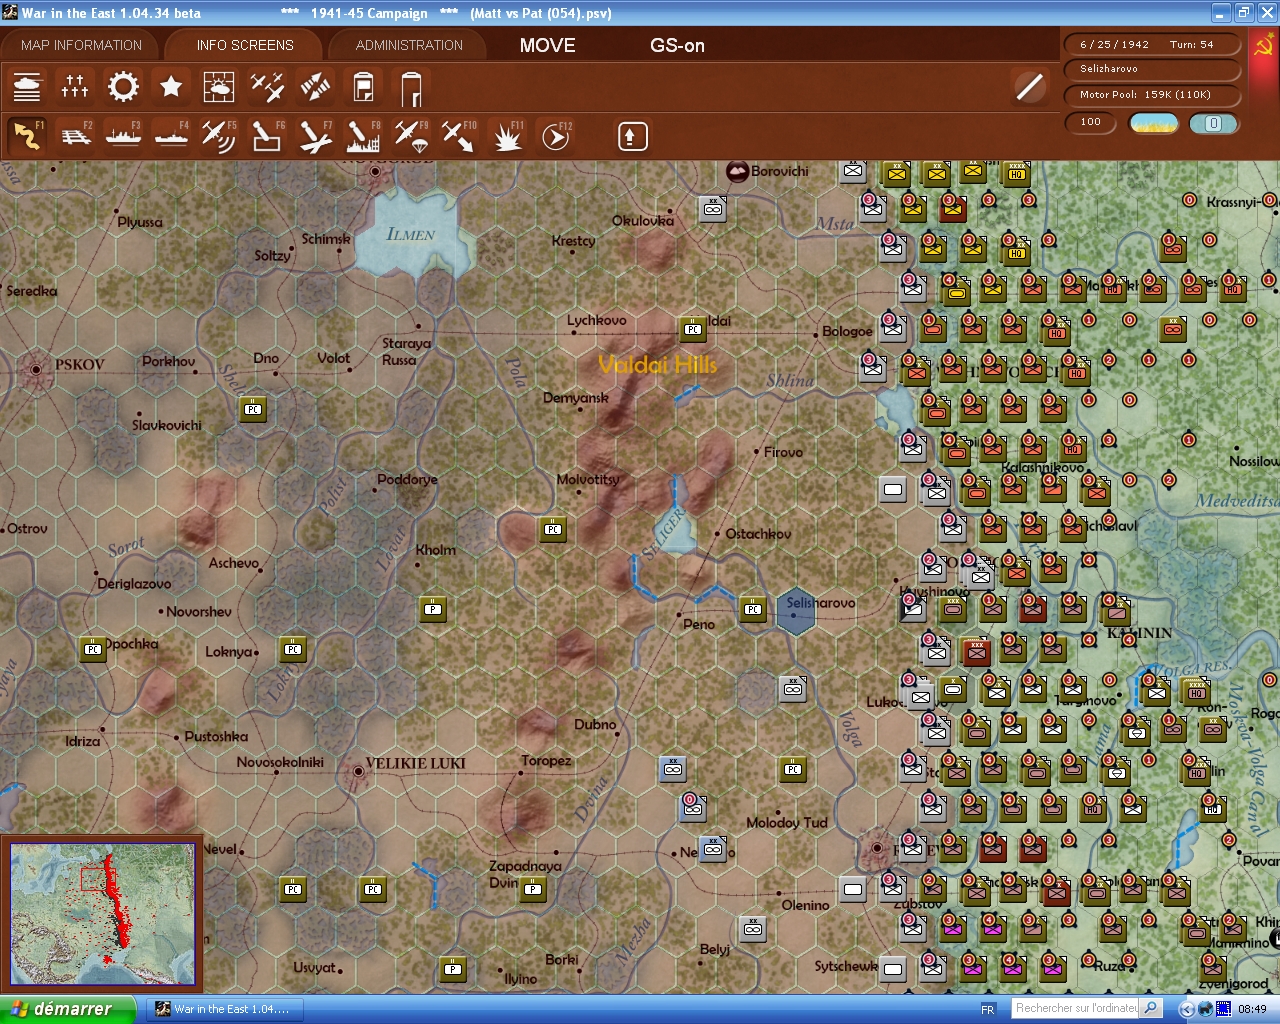Click the Soviet hammer and sickle flag
Viewport: 1280px width, 1024px height.
point(1263,47)
